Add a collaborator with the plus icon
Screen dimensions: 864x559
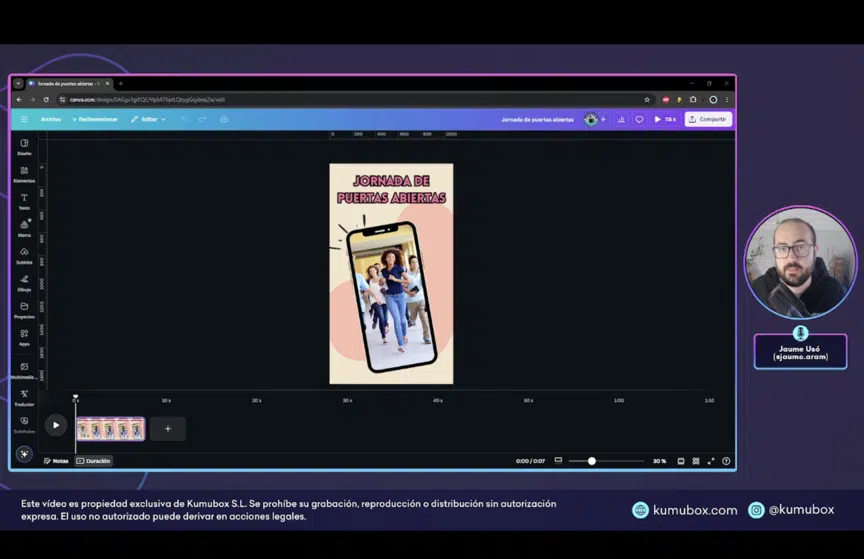click(x=603, y=119)
